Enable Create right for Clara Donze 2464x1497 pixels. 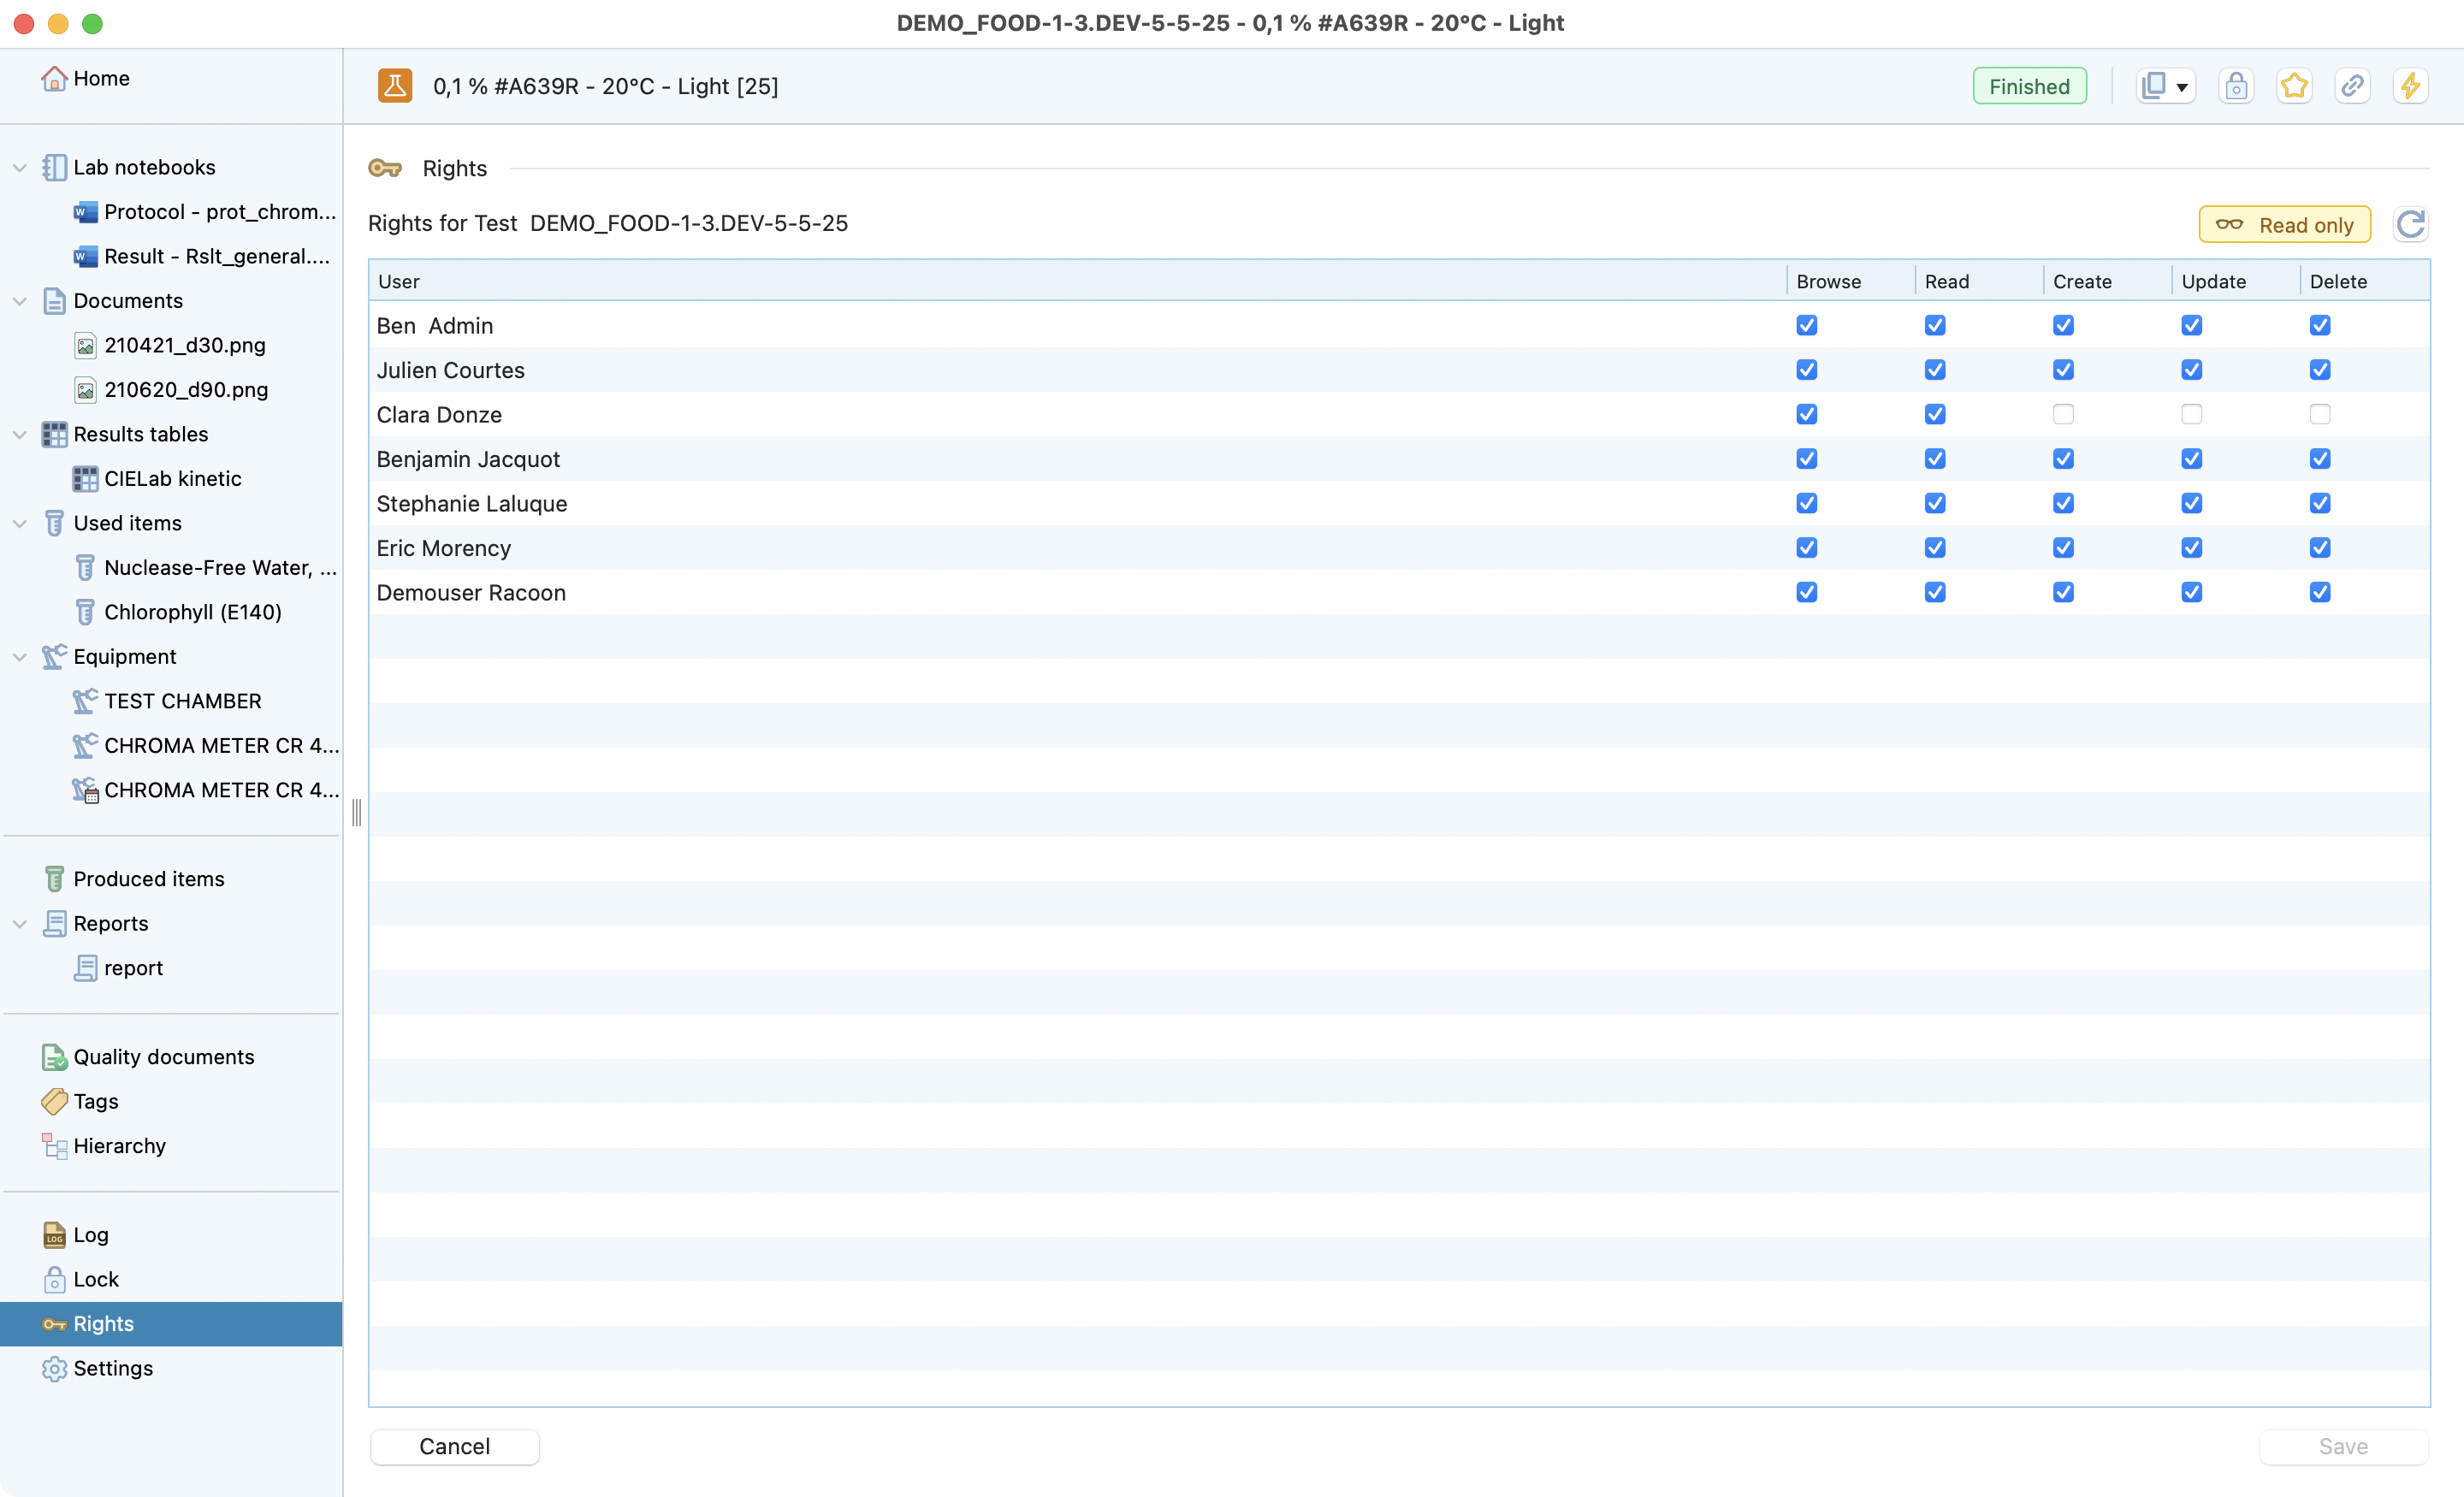[2063, 414]
